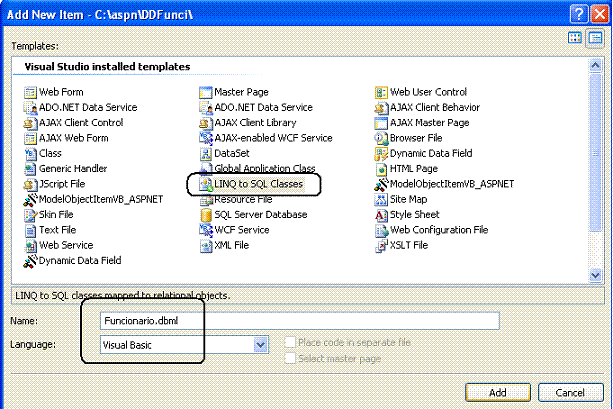Choose the Skin File template icon
Viewport: 613px width, 409px height.
30,215
